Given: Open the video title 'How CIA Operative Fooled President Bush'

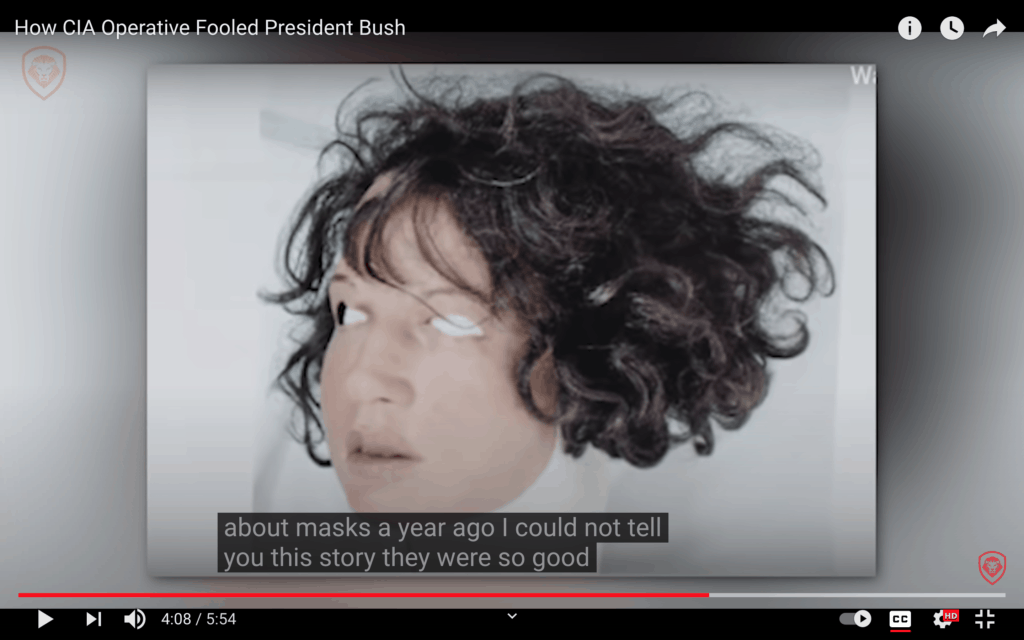Looking at the screenshot, I should pyautogui.click(x=210, y=27).
